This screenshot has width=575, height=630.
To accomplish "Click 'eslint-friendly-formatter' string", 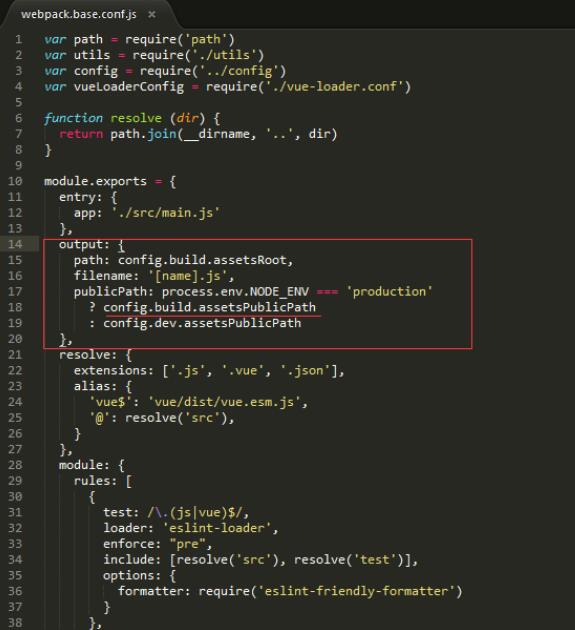I will point(356,591).
